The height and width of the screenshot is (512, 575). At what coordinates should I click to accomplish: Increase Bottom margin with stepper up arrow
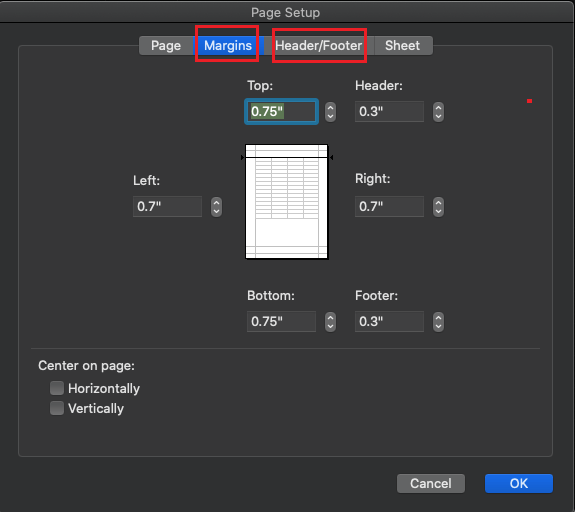[330, 318]
